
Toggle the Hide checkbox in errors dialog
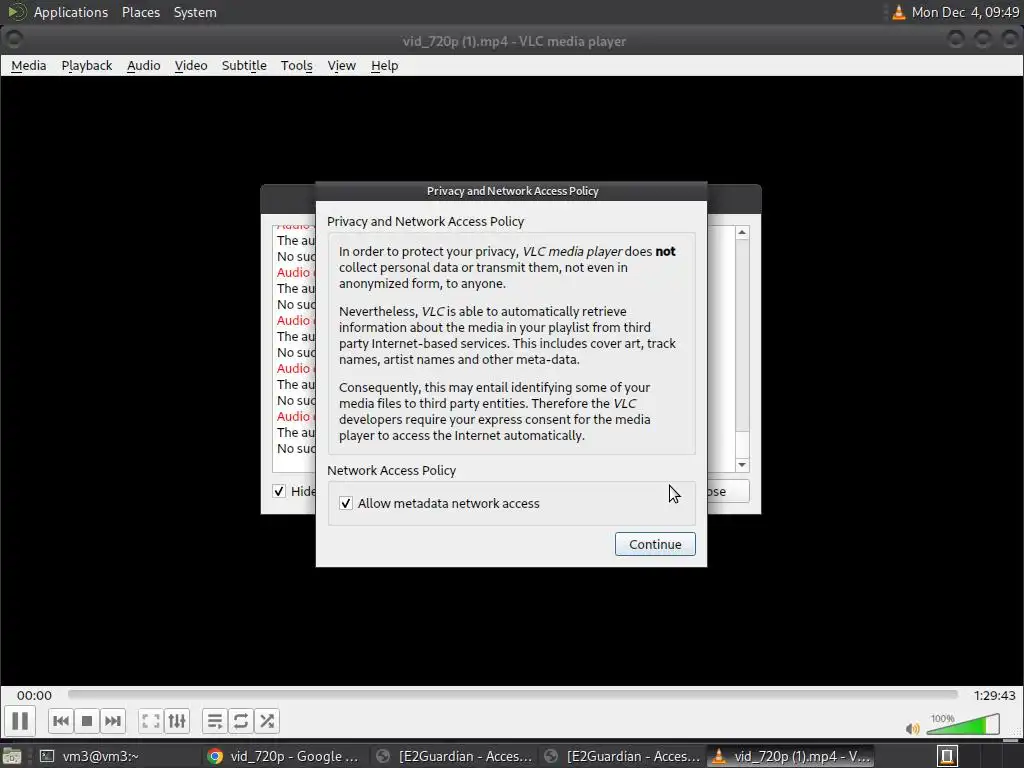279,491
